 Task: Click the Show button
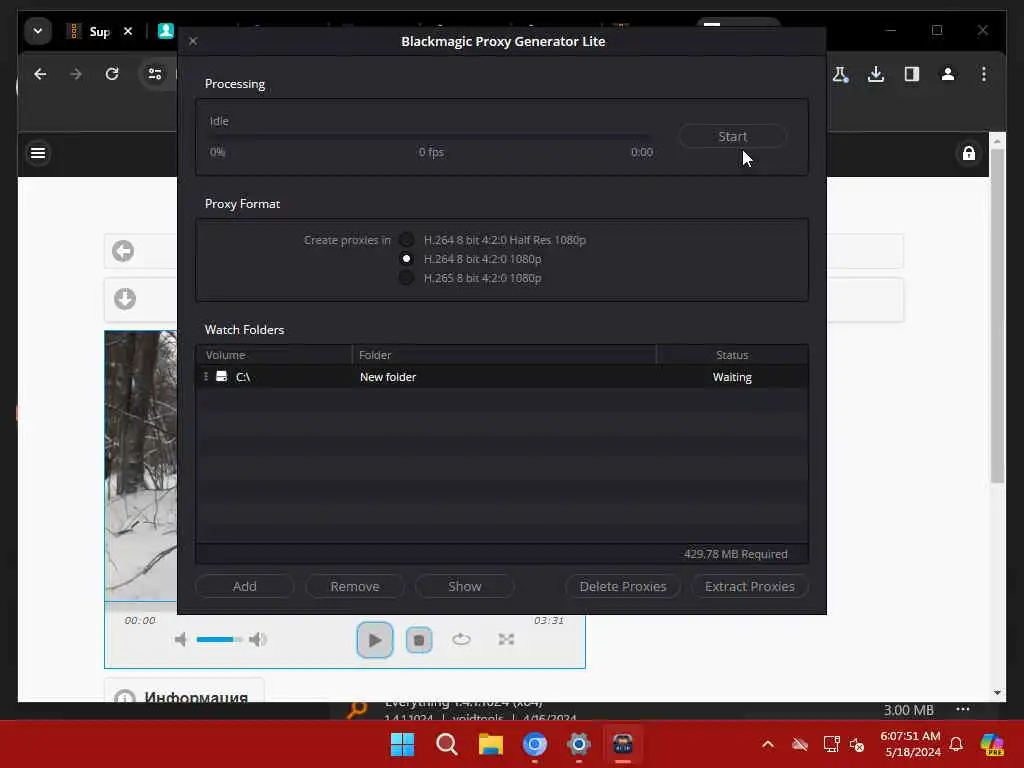pos(464,586)
